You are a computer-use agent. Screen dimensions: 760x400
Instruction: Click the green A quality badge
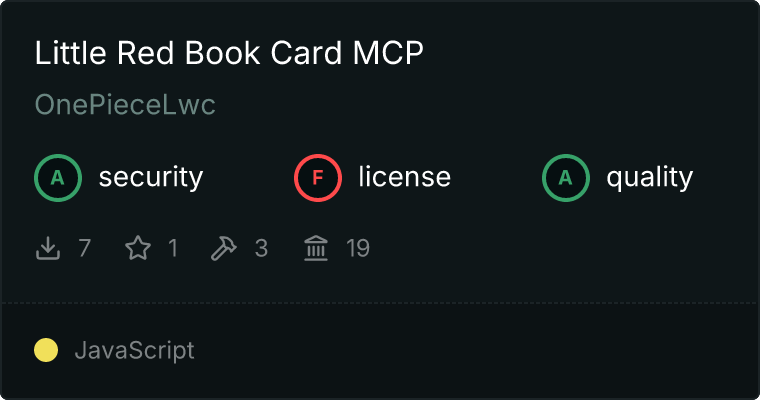click(566, 178)
